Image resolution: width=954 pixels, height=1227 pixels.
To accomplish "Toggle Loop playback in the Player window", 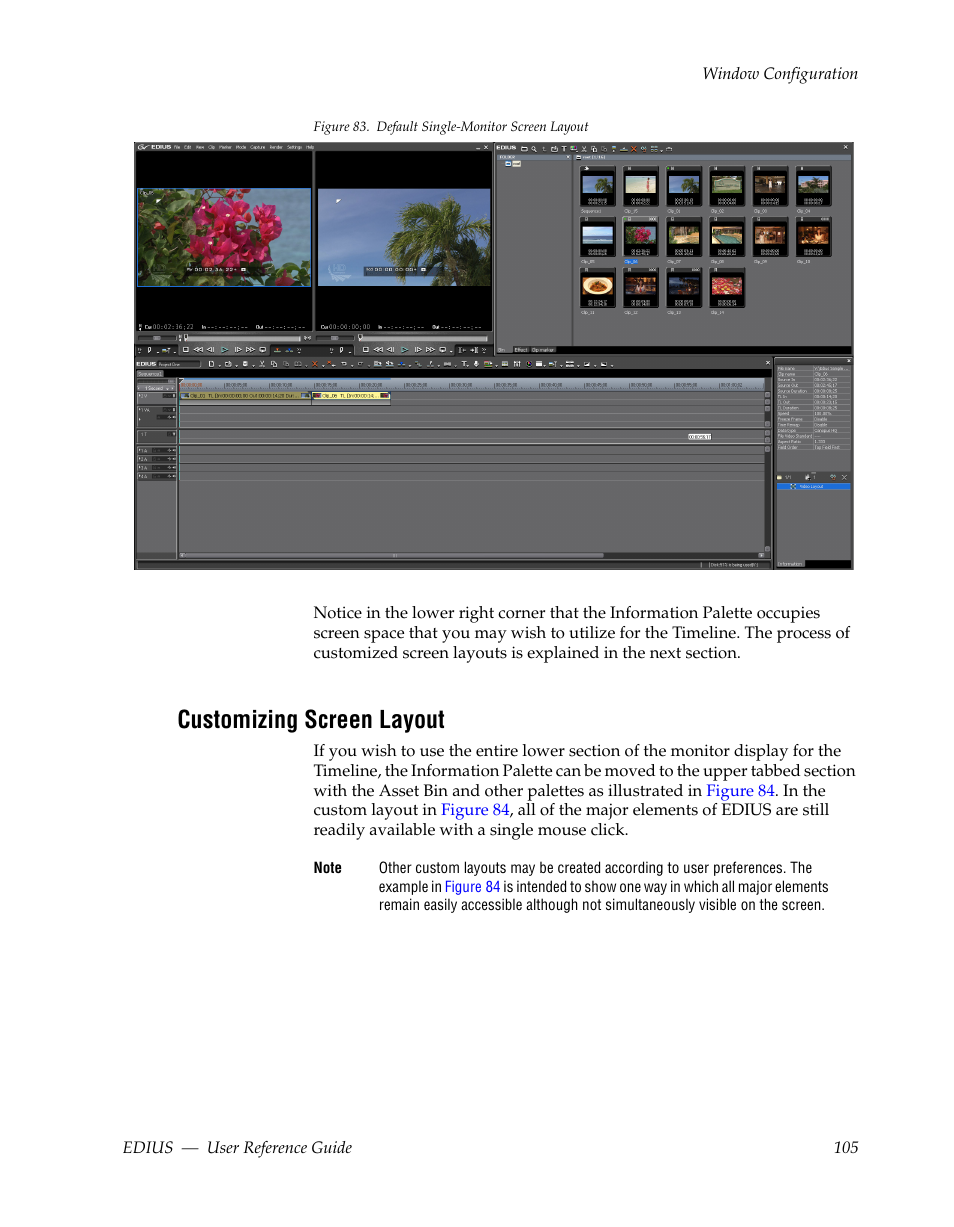I will [263, 350].
